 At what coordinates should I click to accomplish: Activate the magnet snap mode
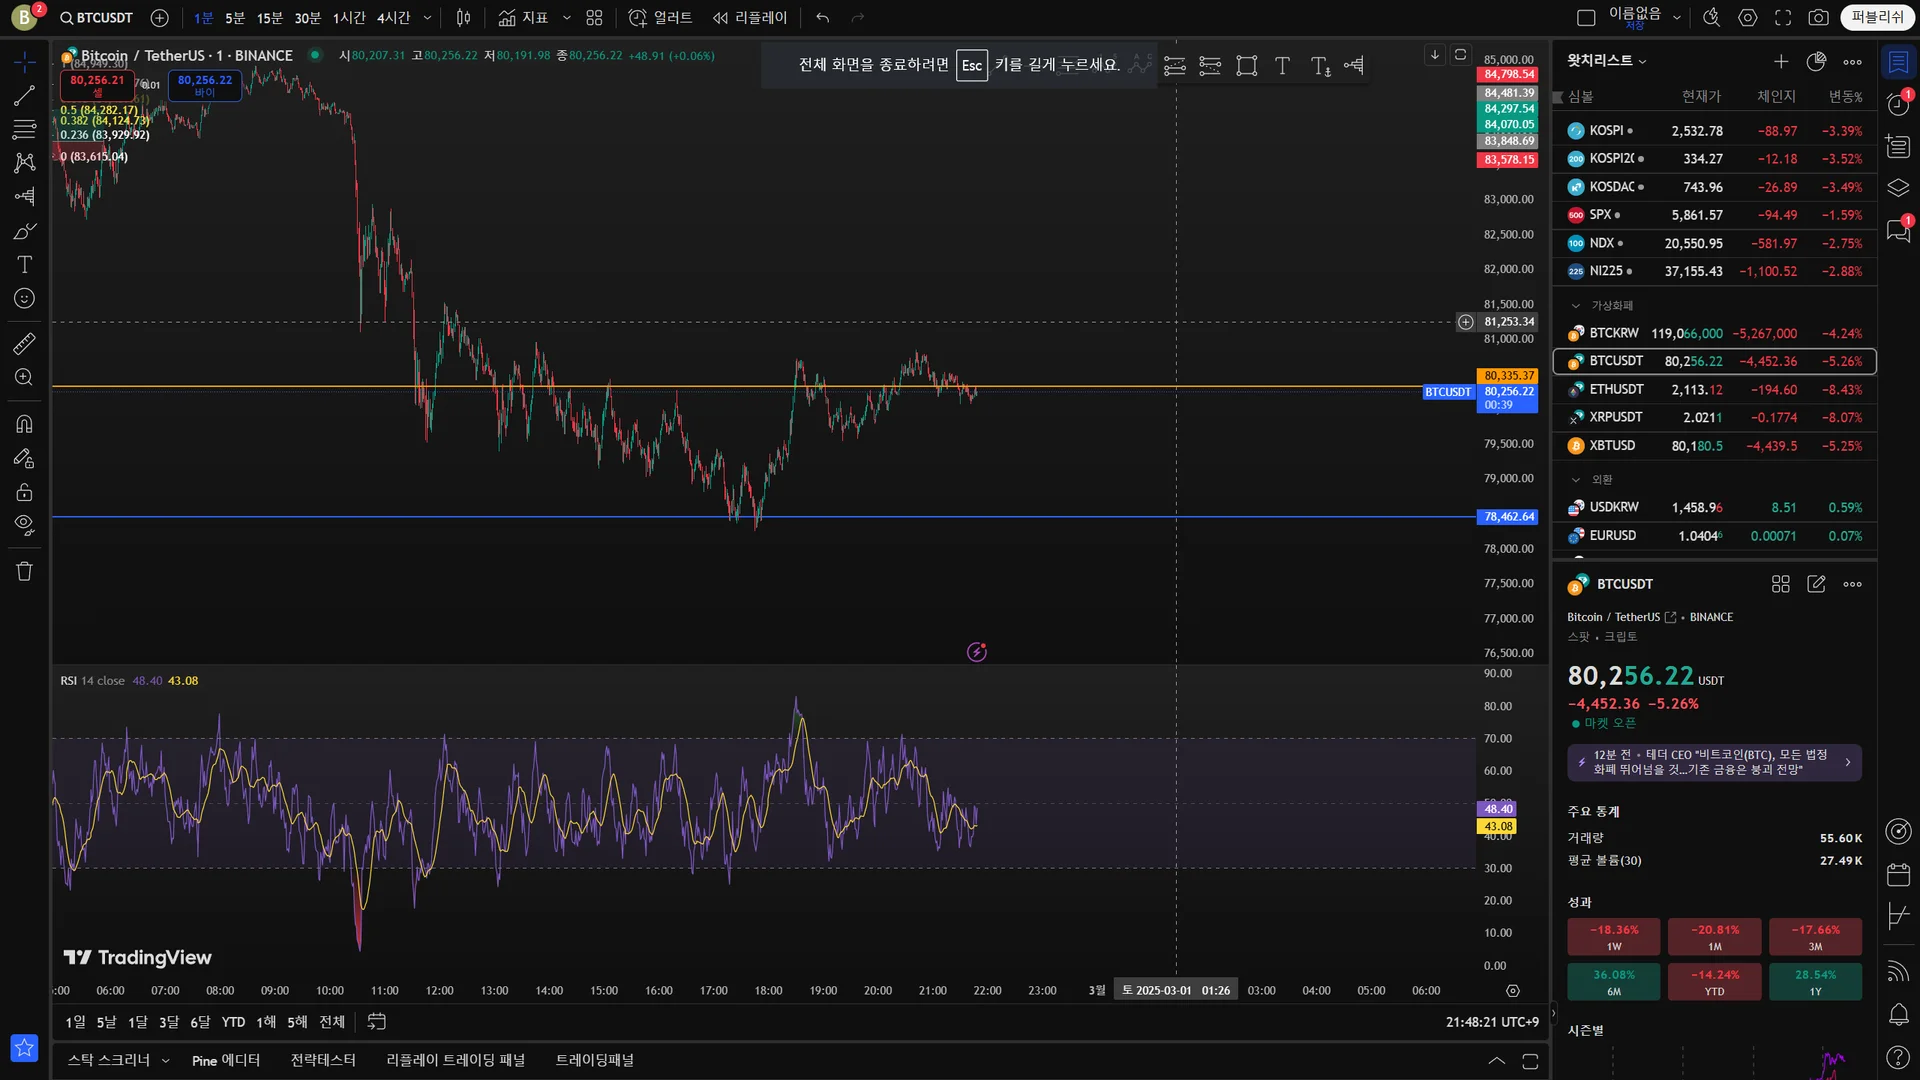point(24,424)
